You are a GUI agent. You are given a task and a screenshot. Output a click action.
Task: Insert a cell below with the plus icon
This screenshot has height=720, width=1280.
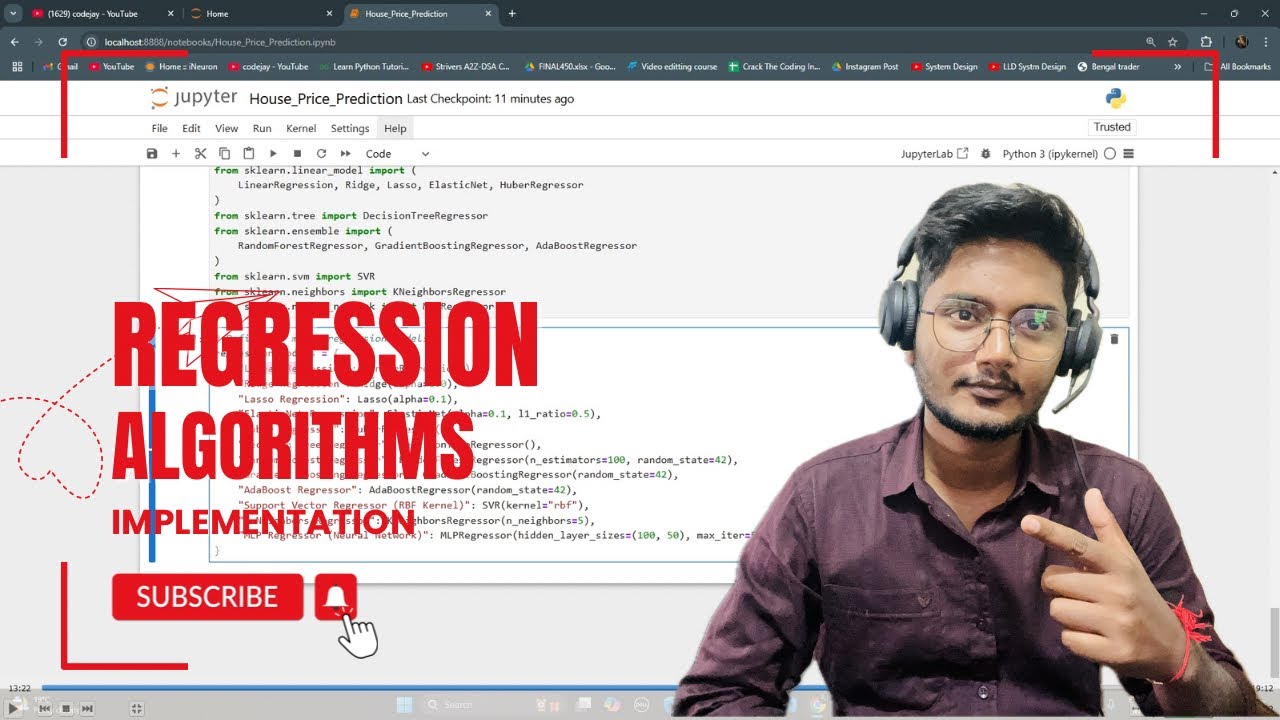(x=176, y=154)
